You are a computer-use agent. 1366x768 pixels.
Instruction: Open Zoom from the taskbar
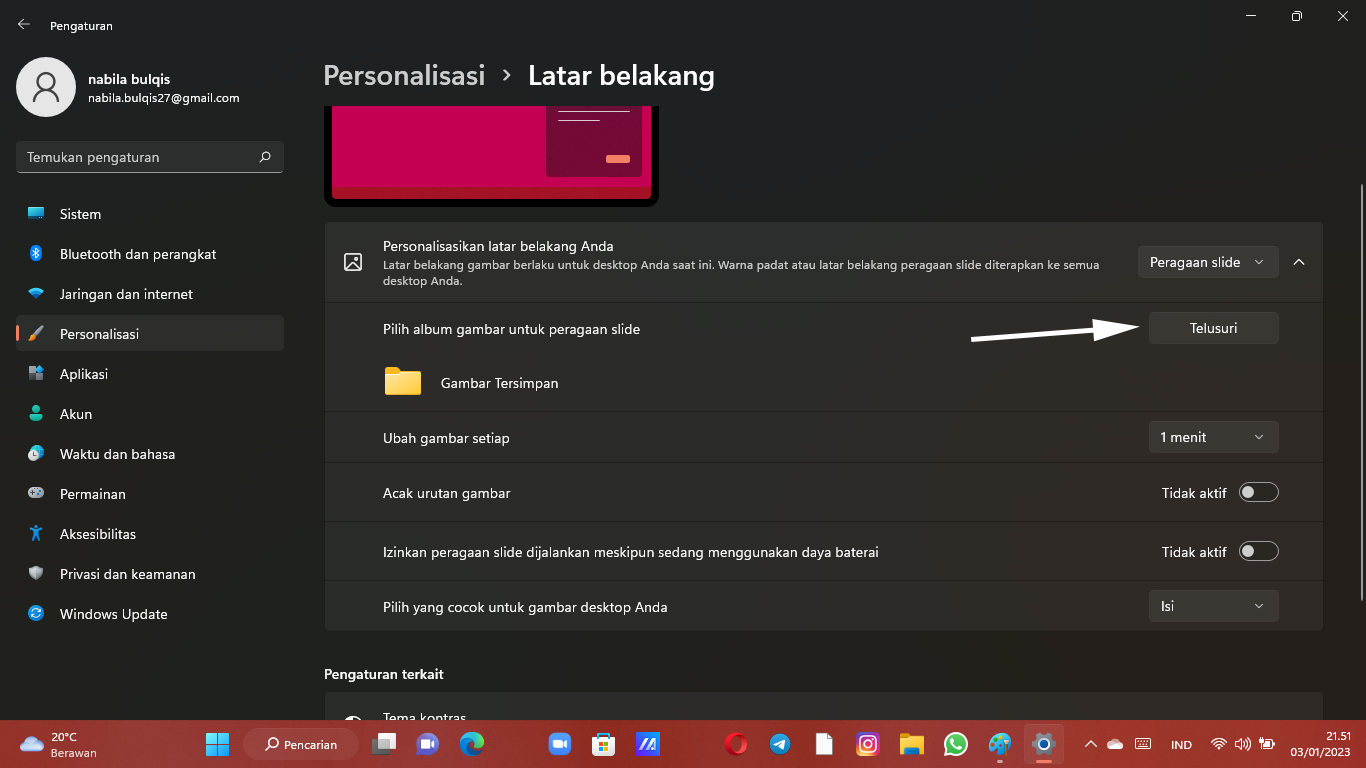coord(559,744)
